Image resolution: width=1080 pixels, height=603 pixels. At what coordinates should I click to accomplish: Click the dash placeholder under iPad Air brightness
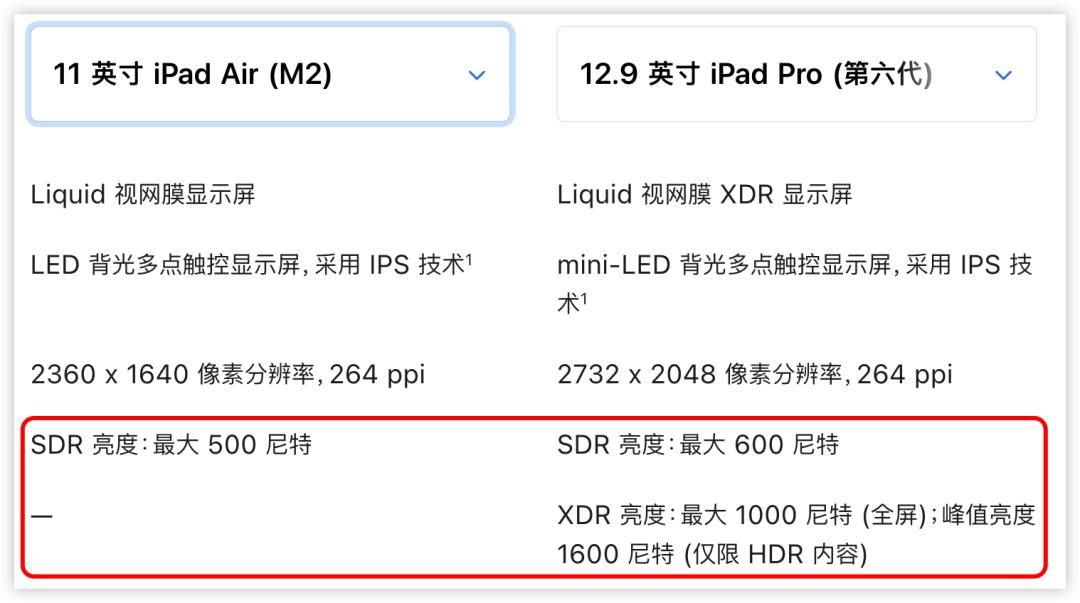click(42, 516)
